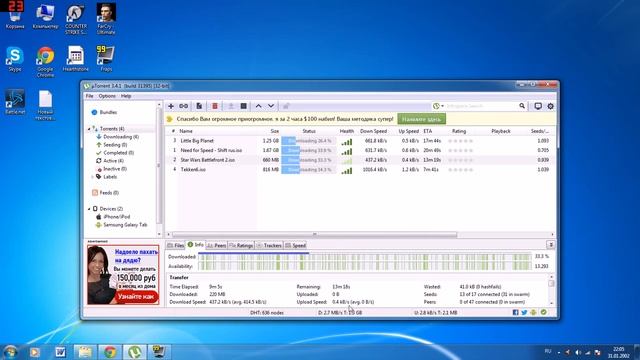The image size is (640, 360).
Task: Click the green banner button
Action: [421, 119]
